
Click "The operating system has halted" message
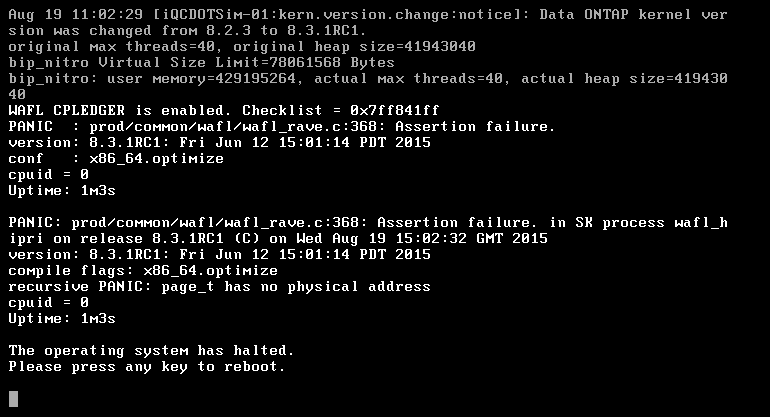(x=151, y=350)
